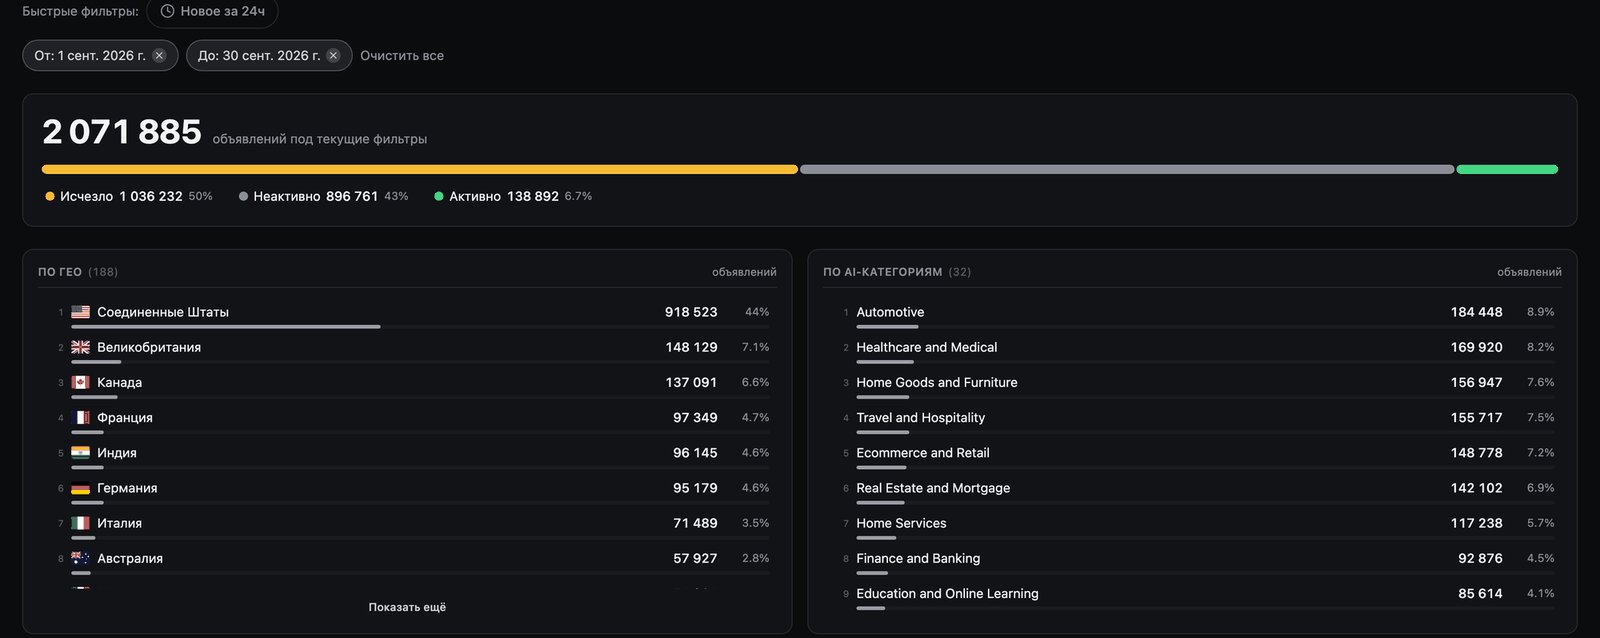Select the Home Services category
1600x638 pixels.
1192,525
